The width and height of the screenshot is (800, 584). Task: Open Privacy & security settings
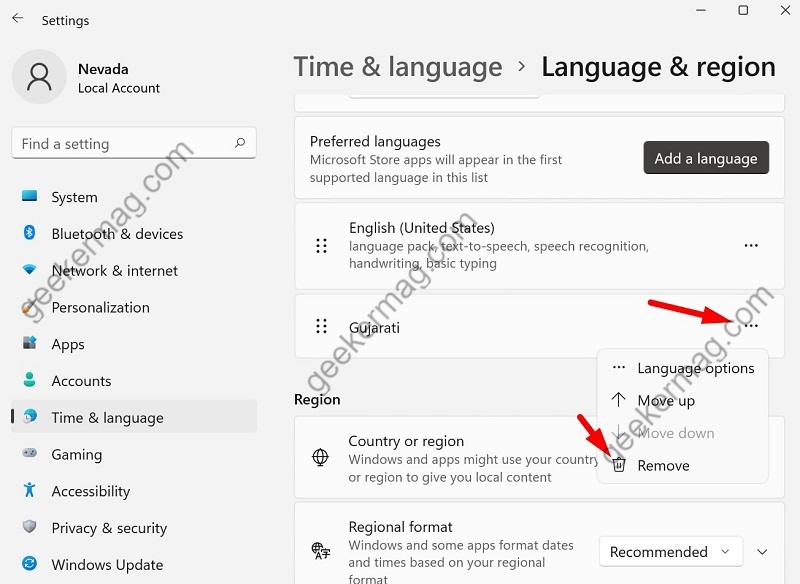click(134, 527)
